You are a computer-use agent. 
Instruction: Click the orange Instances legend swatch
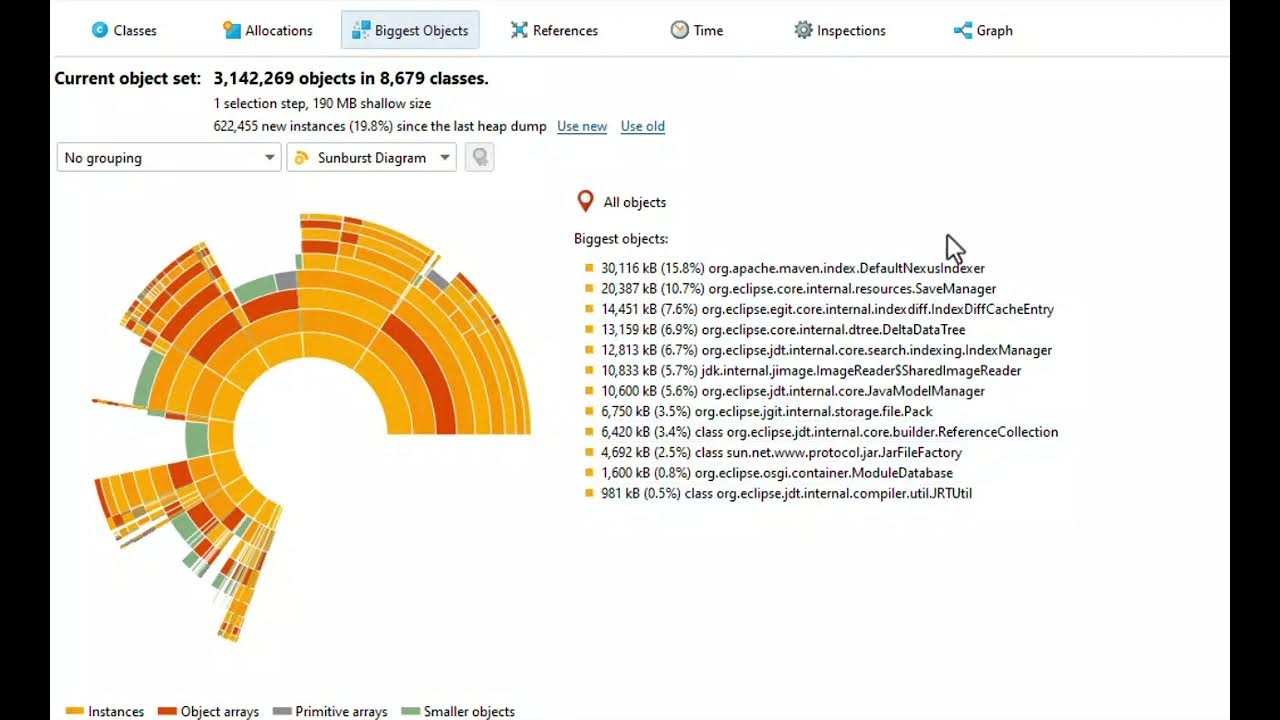(x=74, y=712)
